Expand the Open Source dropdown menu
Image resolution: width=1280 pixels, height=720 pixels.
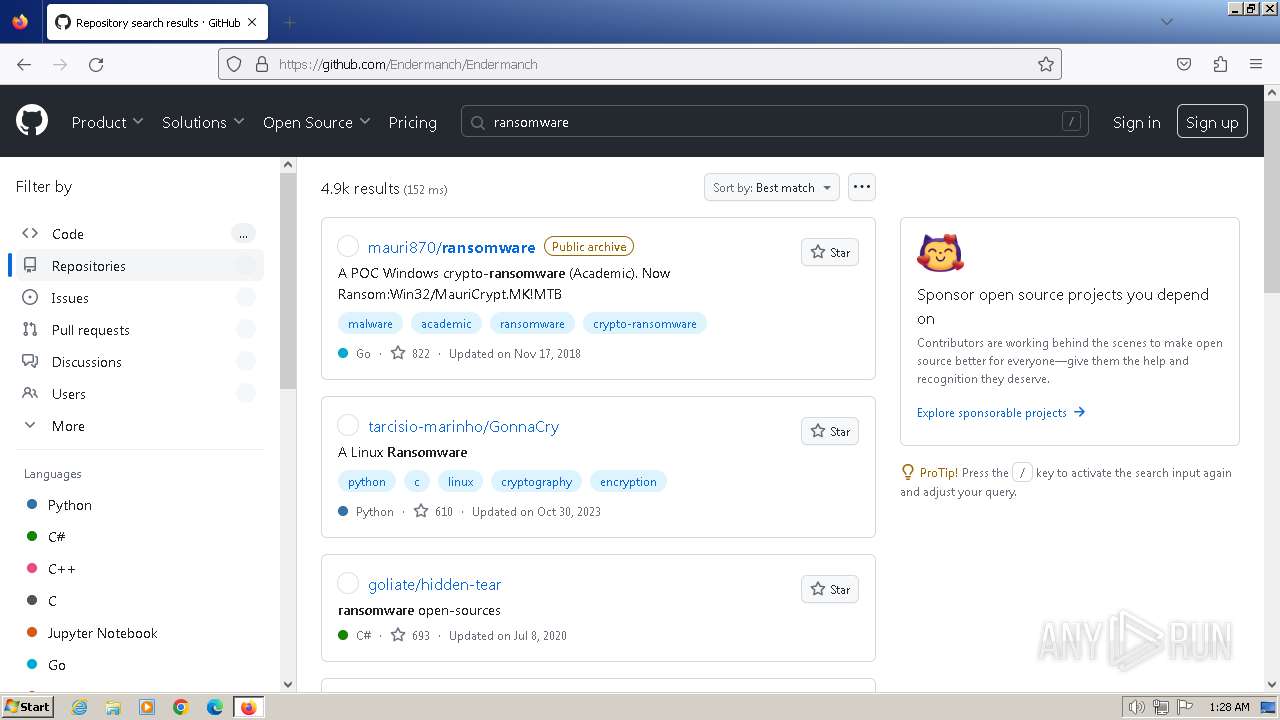click(x=316, y=122)
